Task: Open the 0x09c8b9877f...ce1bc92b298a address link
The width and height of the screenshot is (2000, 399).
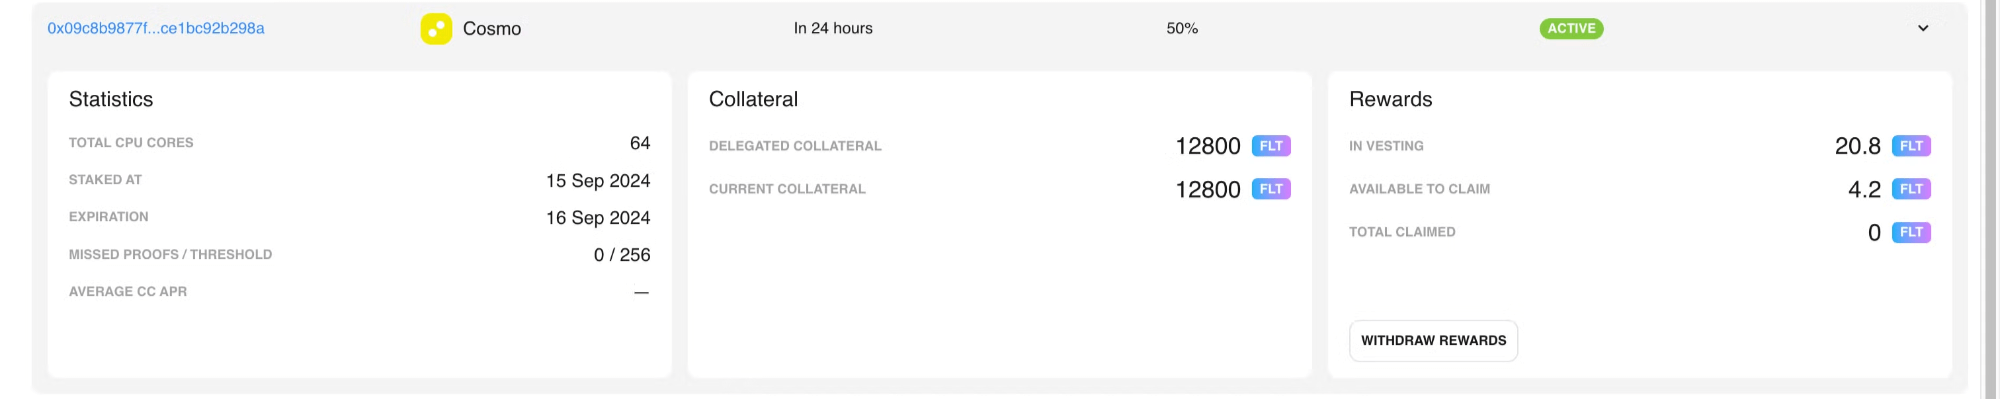Action: [x=156, y=28]
